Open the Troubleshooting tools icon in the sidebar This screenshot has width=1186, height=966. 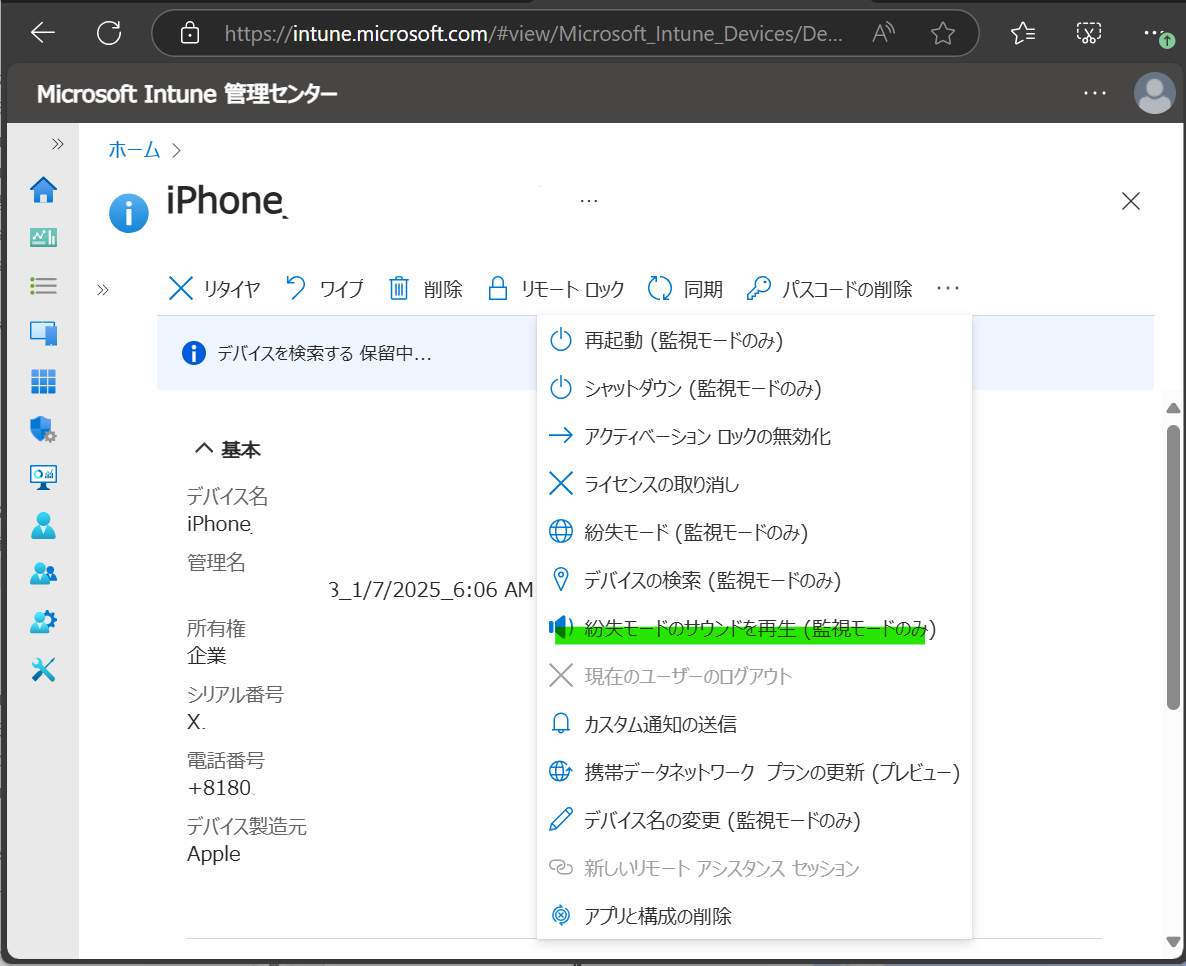point(43,669)
